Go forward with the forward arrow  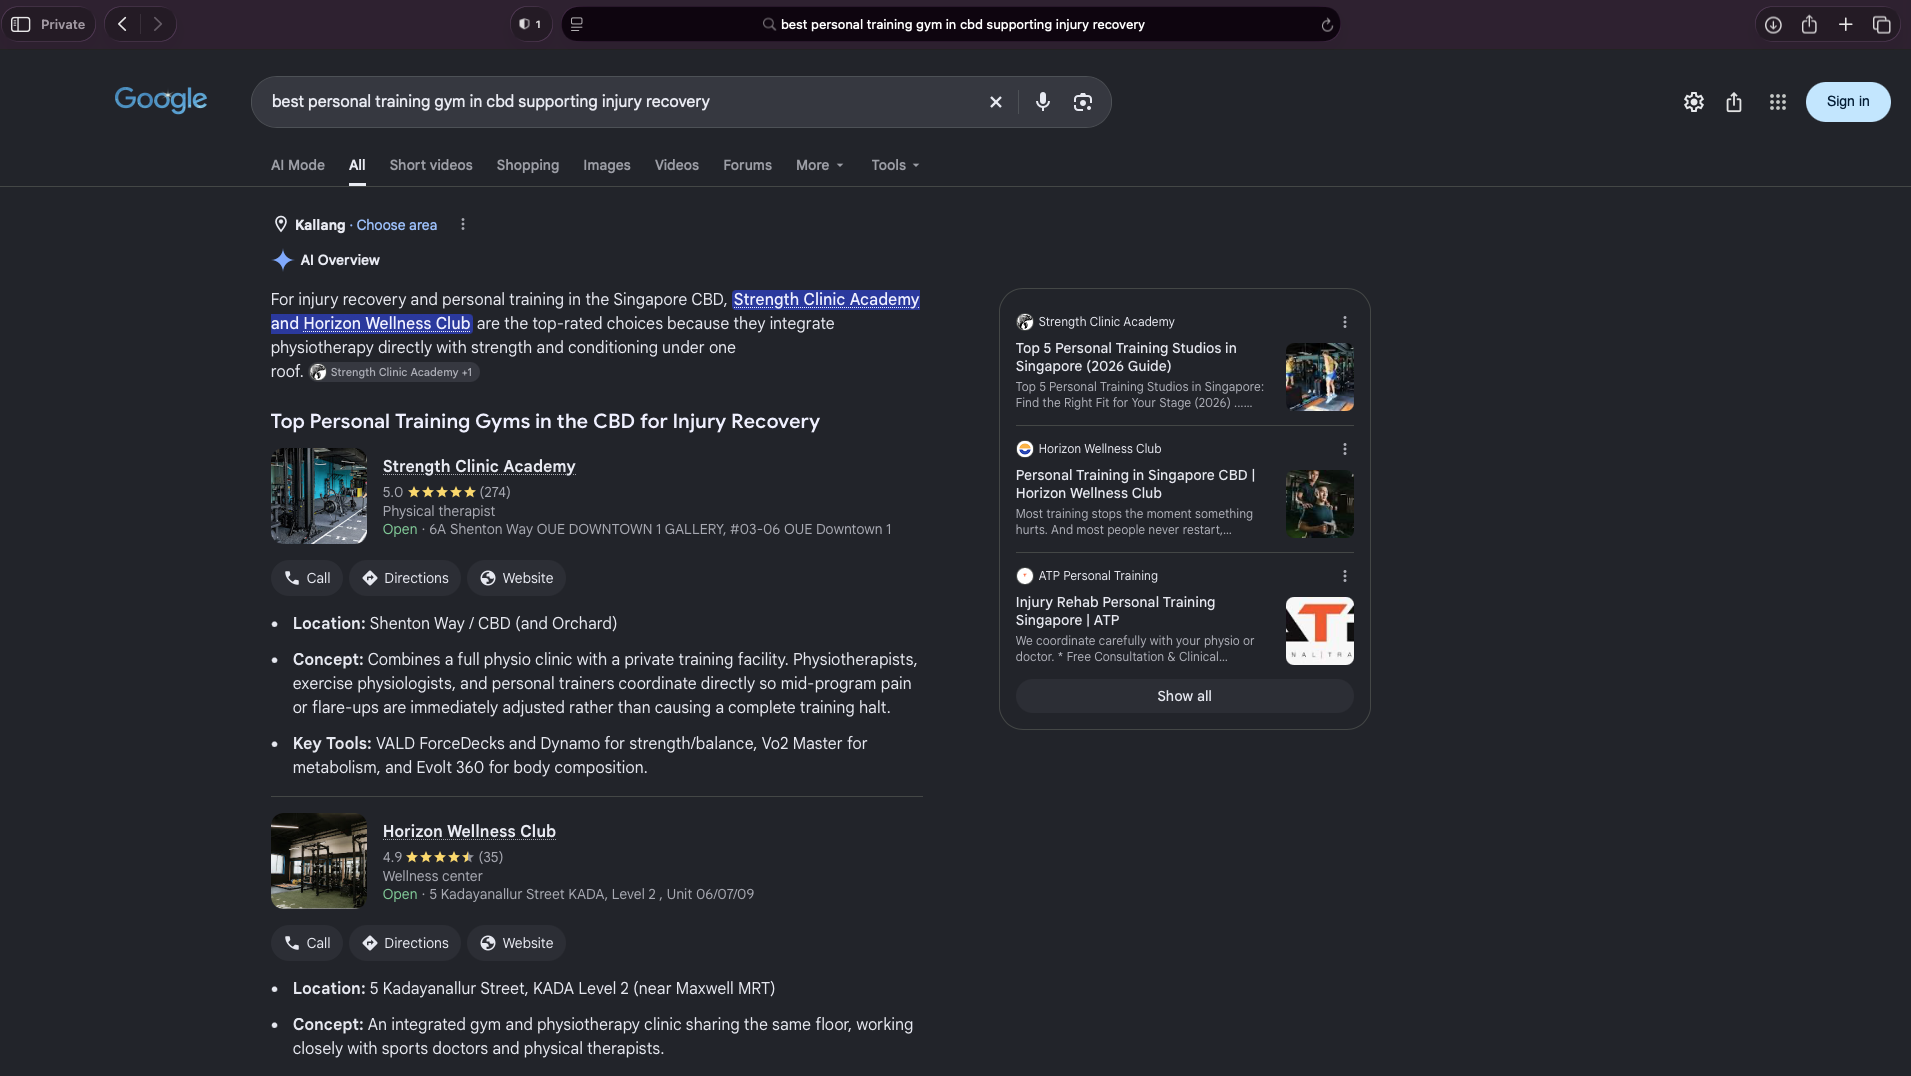(157, 24)
